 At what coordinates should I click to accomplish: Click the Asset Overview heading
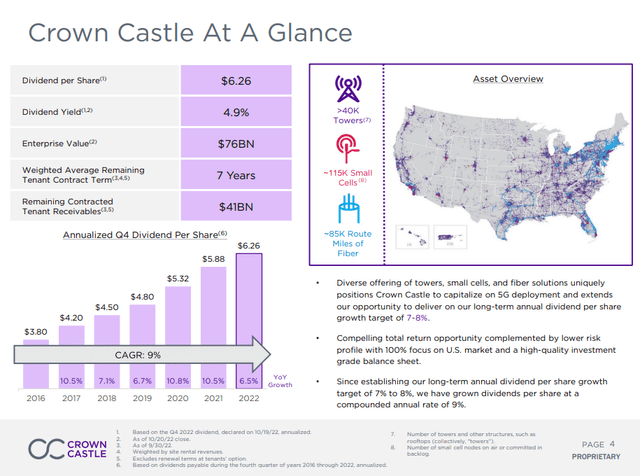pyautogui.click(x=508, y=79)
